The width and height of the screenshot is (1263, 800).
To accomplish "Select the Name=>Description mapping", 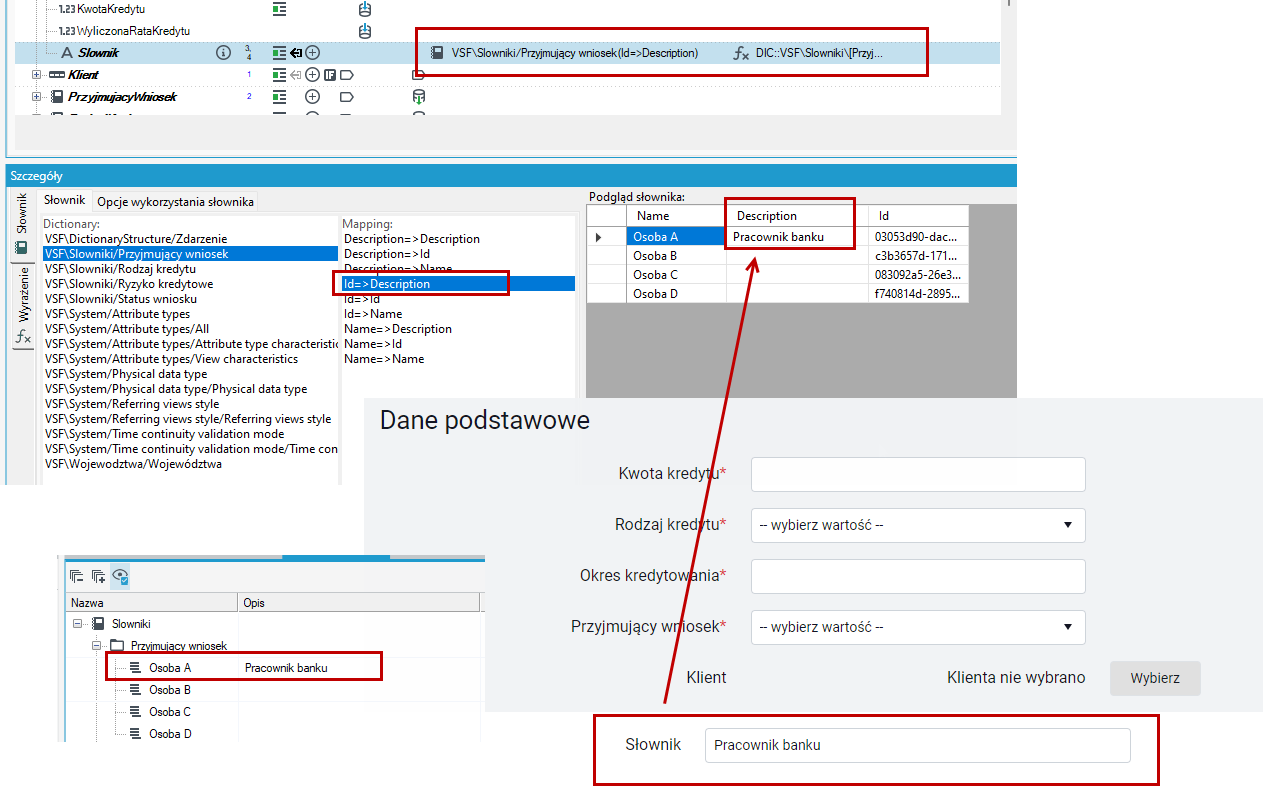I will 398,329.
